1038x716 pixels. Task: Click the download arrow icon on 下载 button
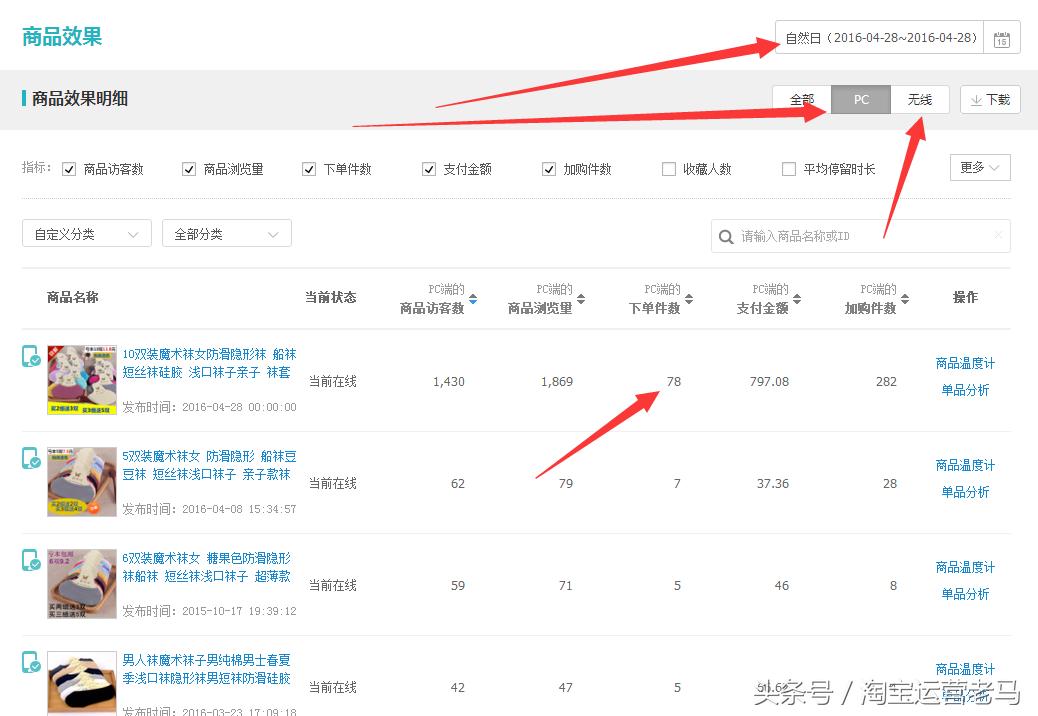point(975,100)
